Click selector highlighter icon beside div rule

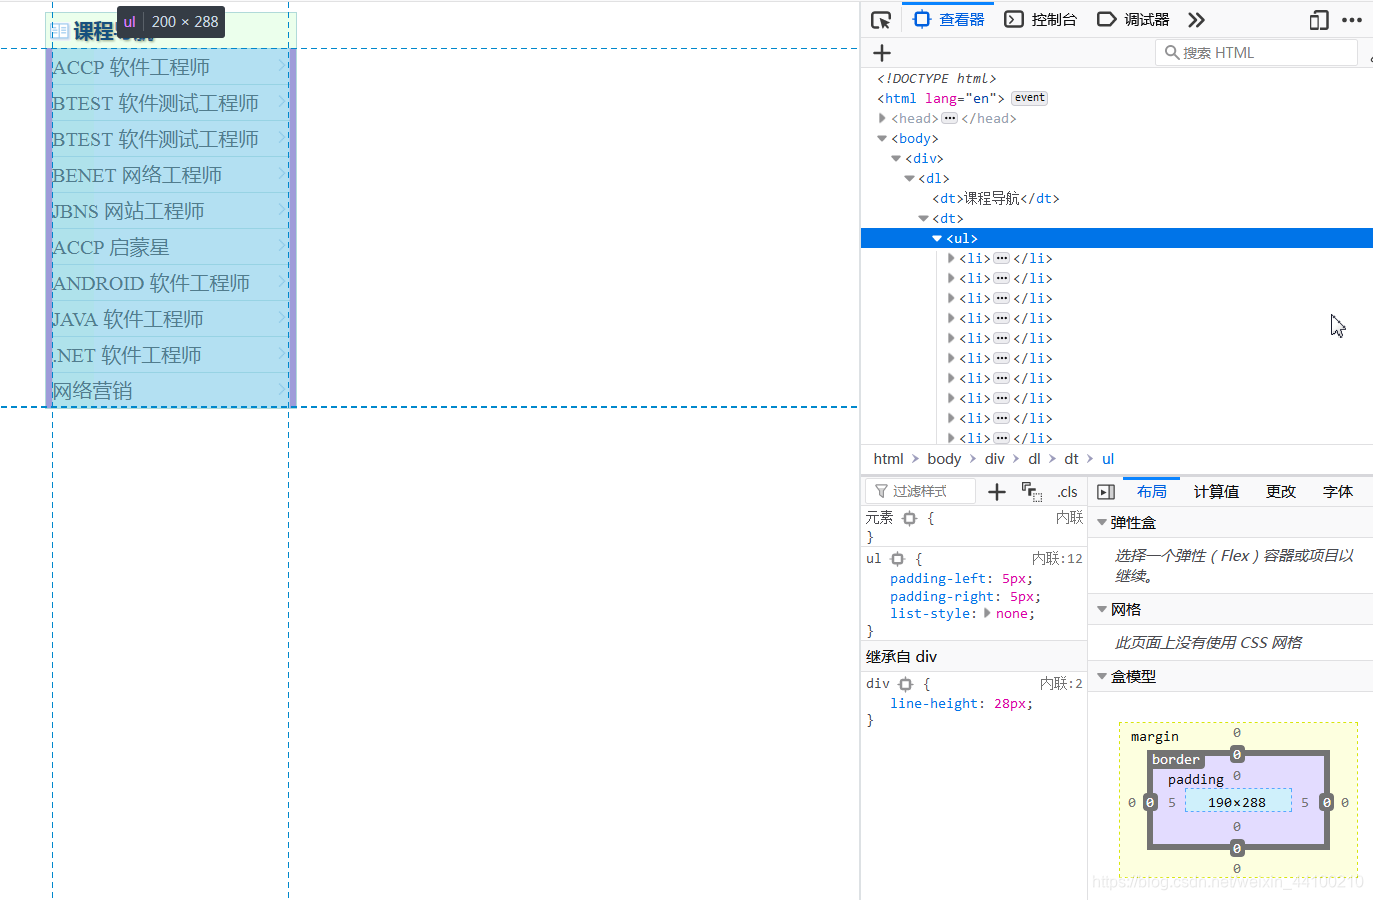tap(905, 684)
